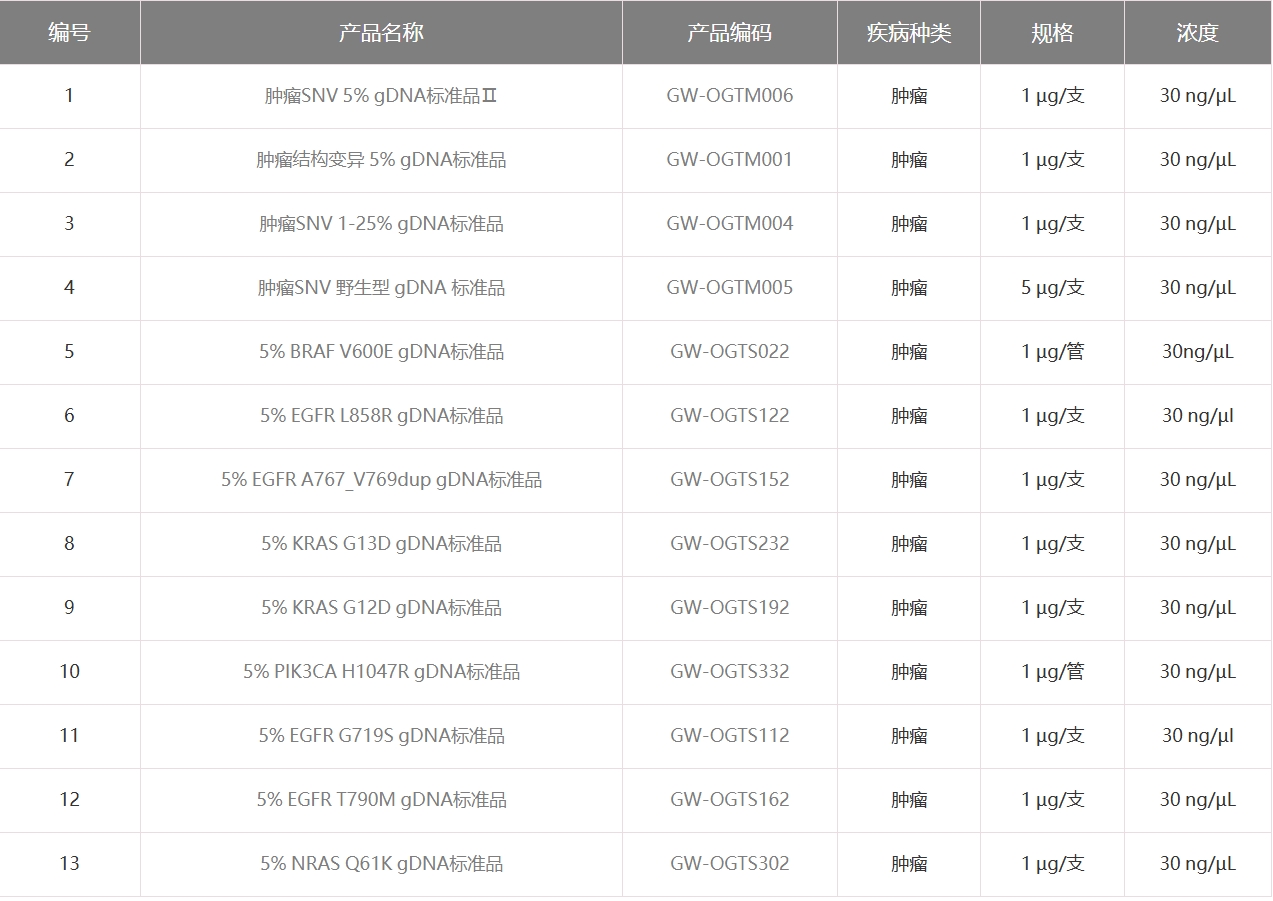Select 5% EGFR G719S gDNA标准品
Viewport: 1273px width, 901px height.
tap(381, 736)
